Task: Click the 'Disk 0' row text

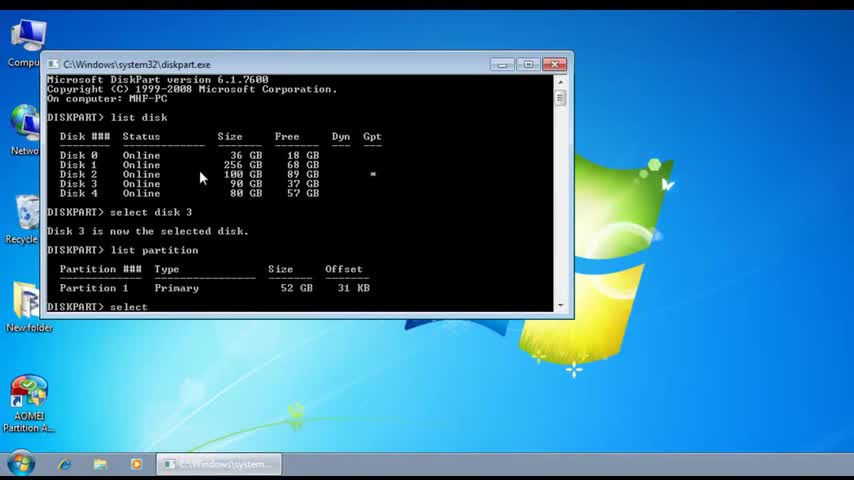Action: pyautogui.click(x=78, y=155)
